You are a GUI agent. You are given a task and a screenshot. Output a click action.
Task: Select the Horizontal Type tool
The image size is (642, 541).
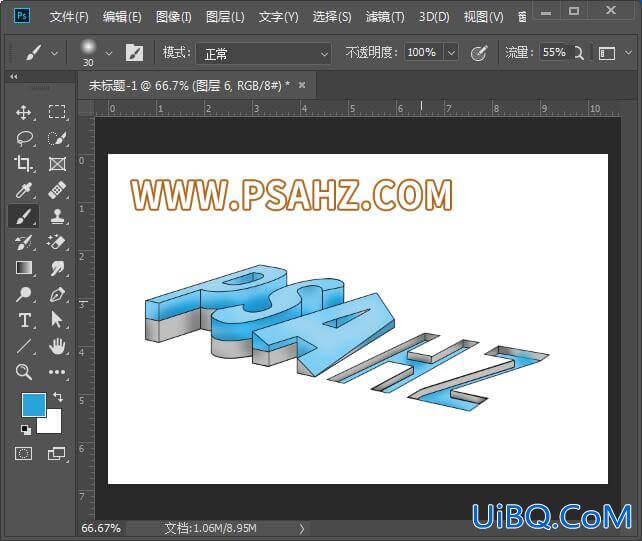tap(25, 320)
